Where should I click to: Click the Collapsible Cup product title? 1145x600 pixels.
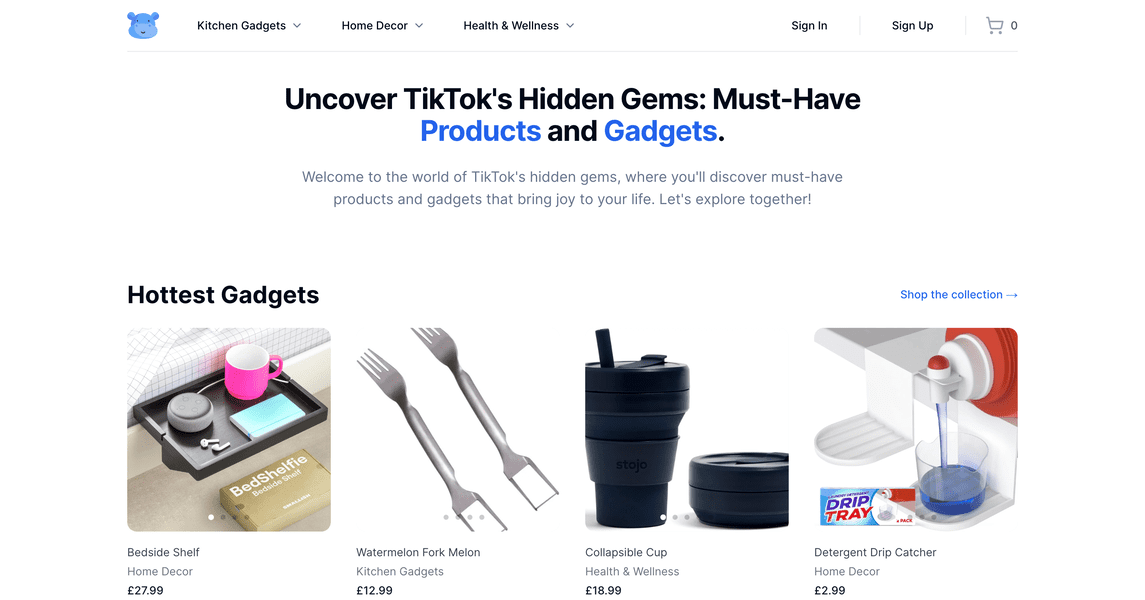click(626, 553)
